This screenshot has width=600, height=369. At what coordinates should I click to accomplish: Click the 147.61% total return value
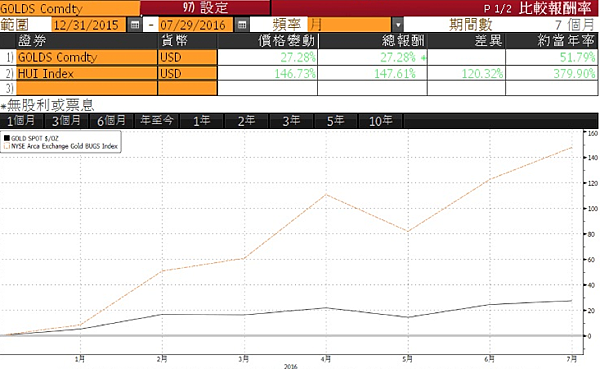click(395, 73)
